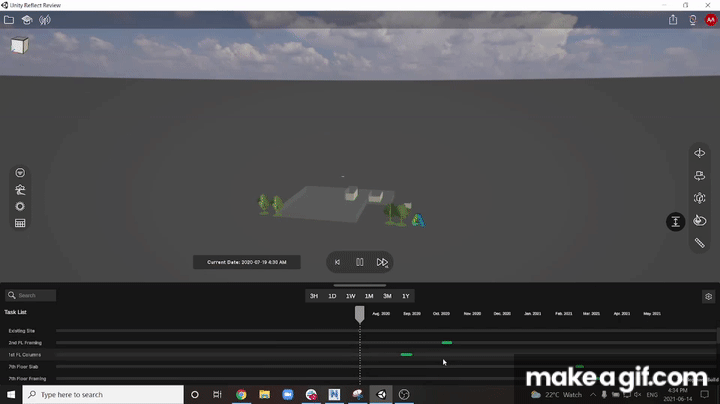720x404 pixels.
Task: Skip to the start of timeline
Action: (x=337, y=262)
